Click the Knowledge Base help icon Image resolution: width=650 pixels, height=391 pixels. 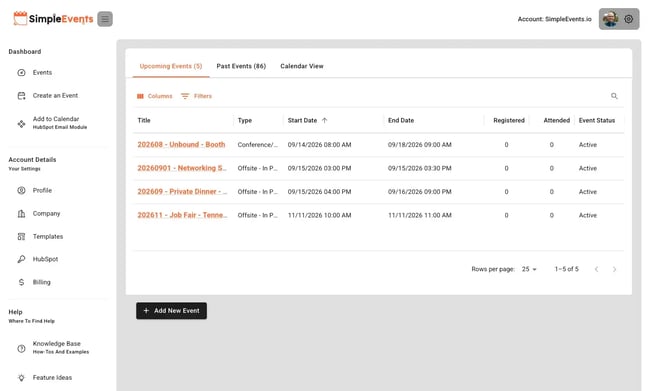point(21,348)
